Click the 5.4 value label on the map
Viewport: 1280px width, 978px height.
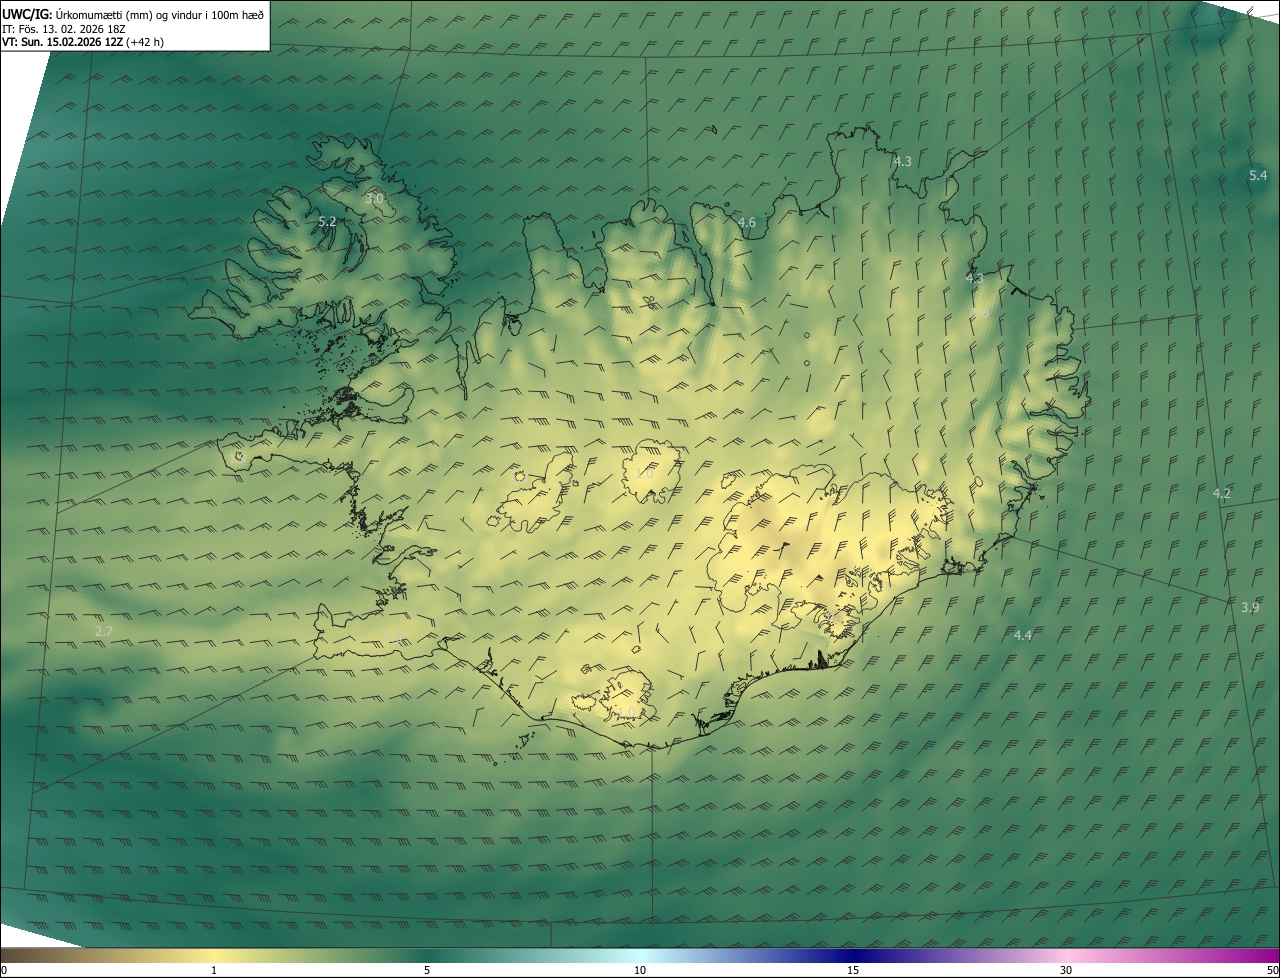pyautogui.click(x=1258, y=175)
